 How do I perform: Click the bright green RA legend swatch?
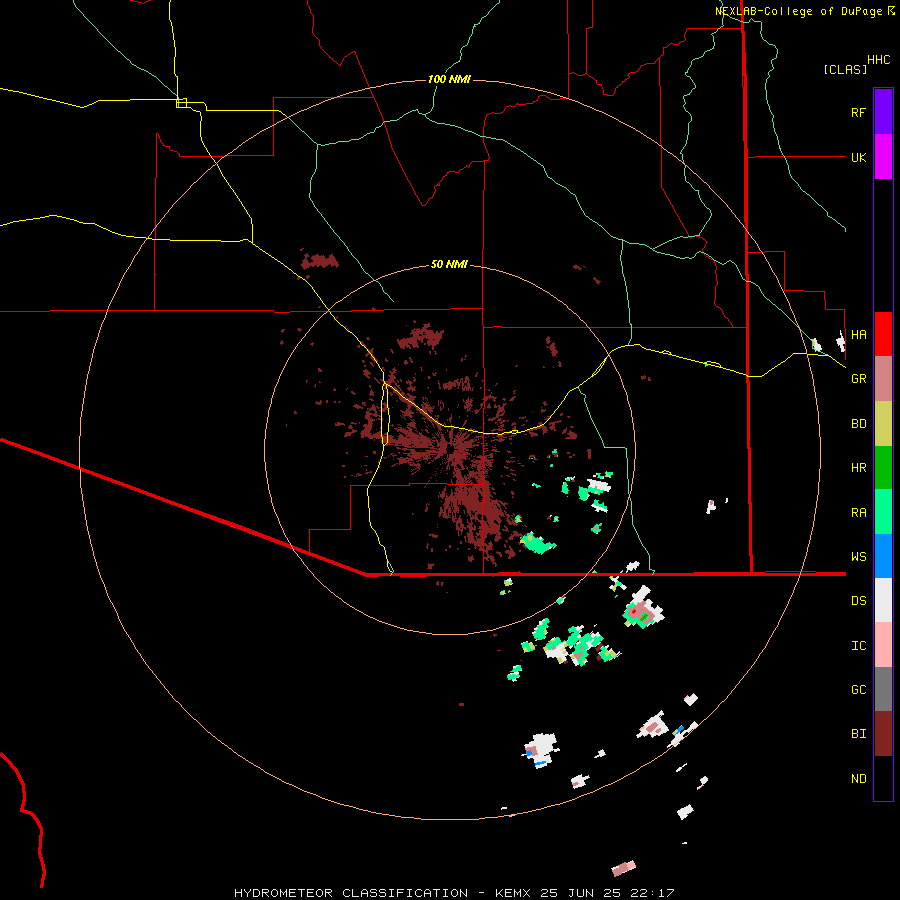coord(883,512)
